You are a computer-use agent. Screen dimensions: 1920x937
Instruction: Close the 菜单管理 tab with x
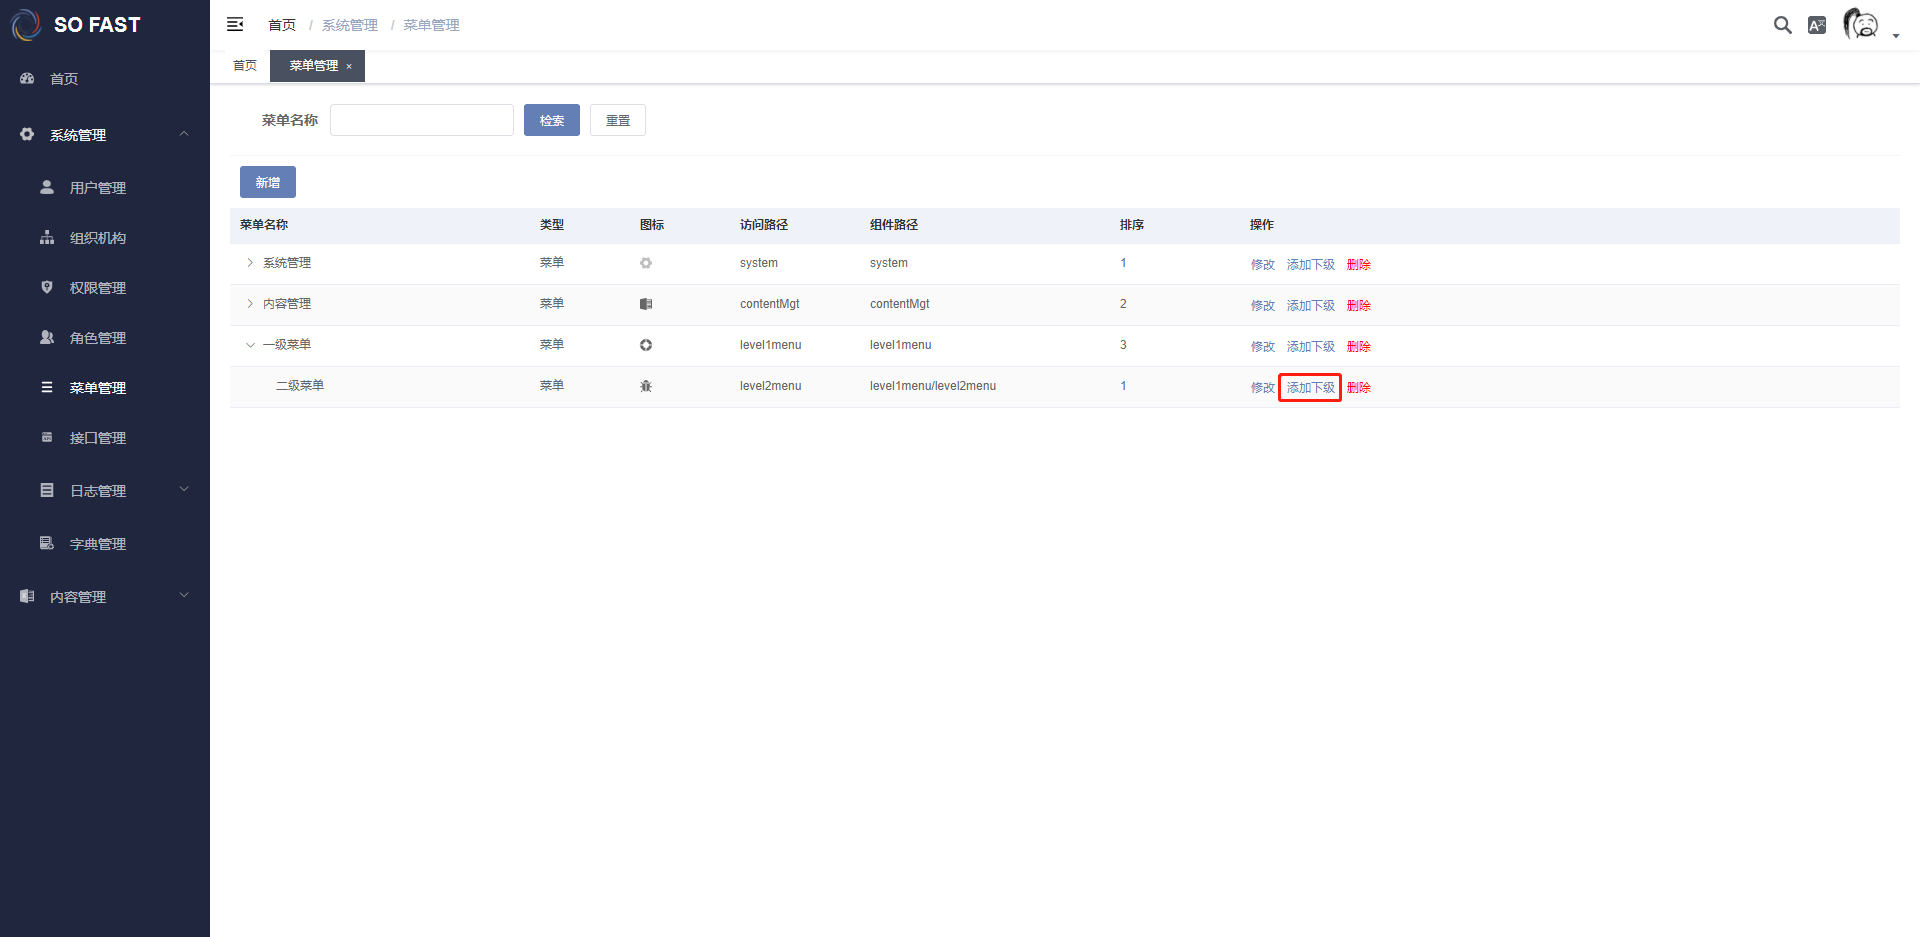[x=349, y=66]
